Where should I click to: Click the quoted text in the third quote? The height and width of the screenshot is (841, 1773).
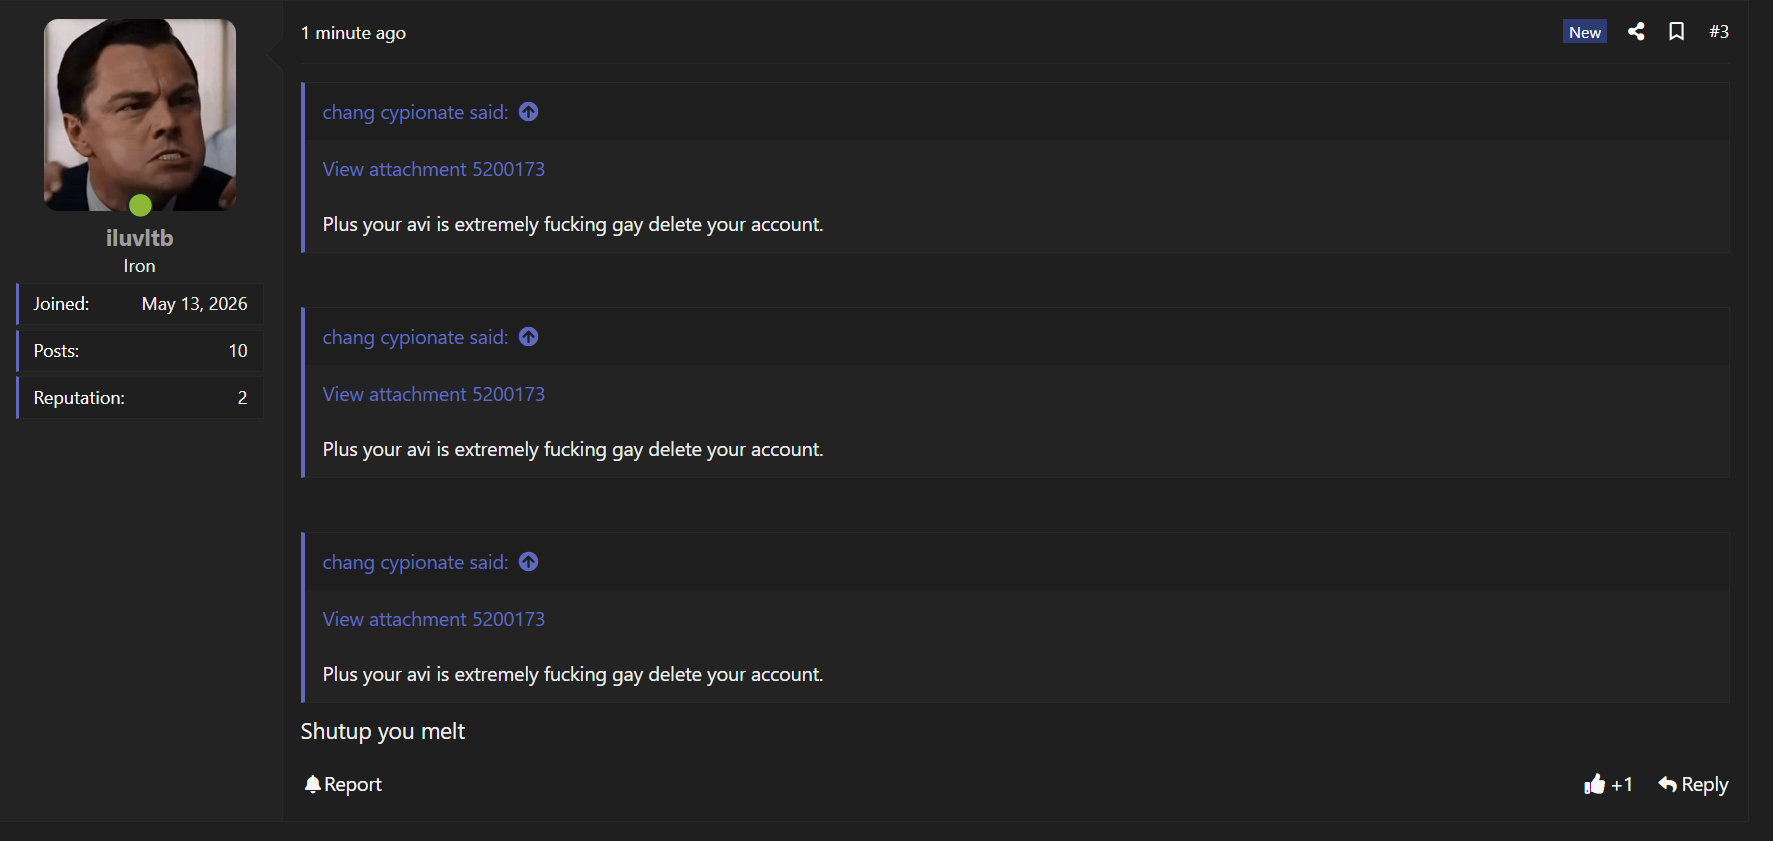(x=573, y=675)
